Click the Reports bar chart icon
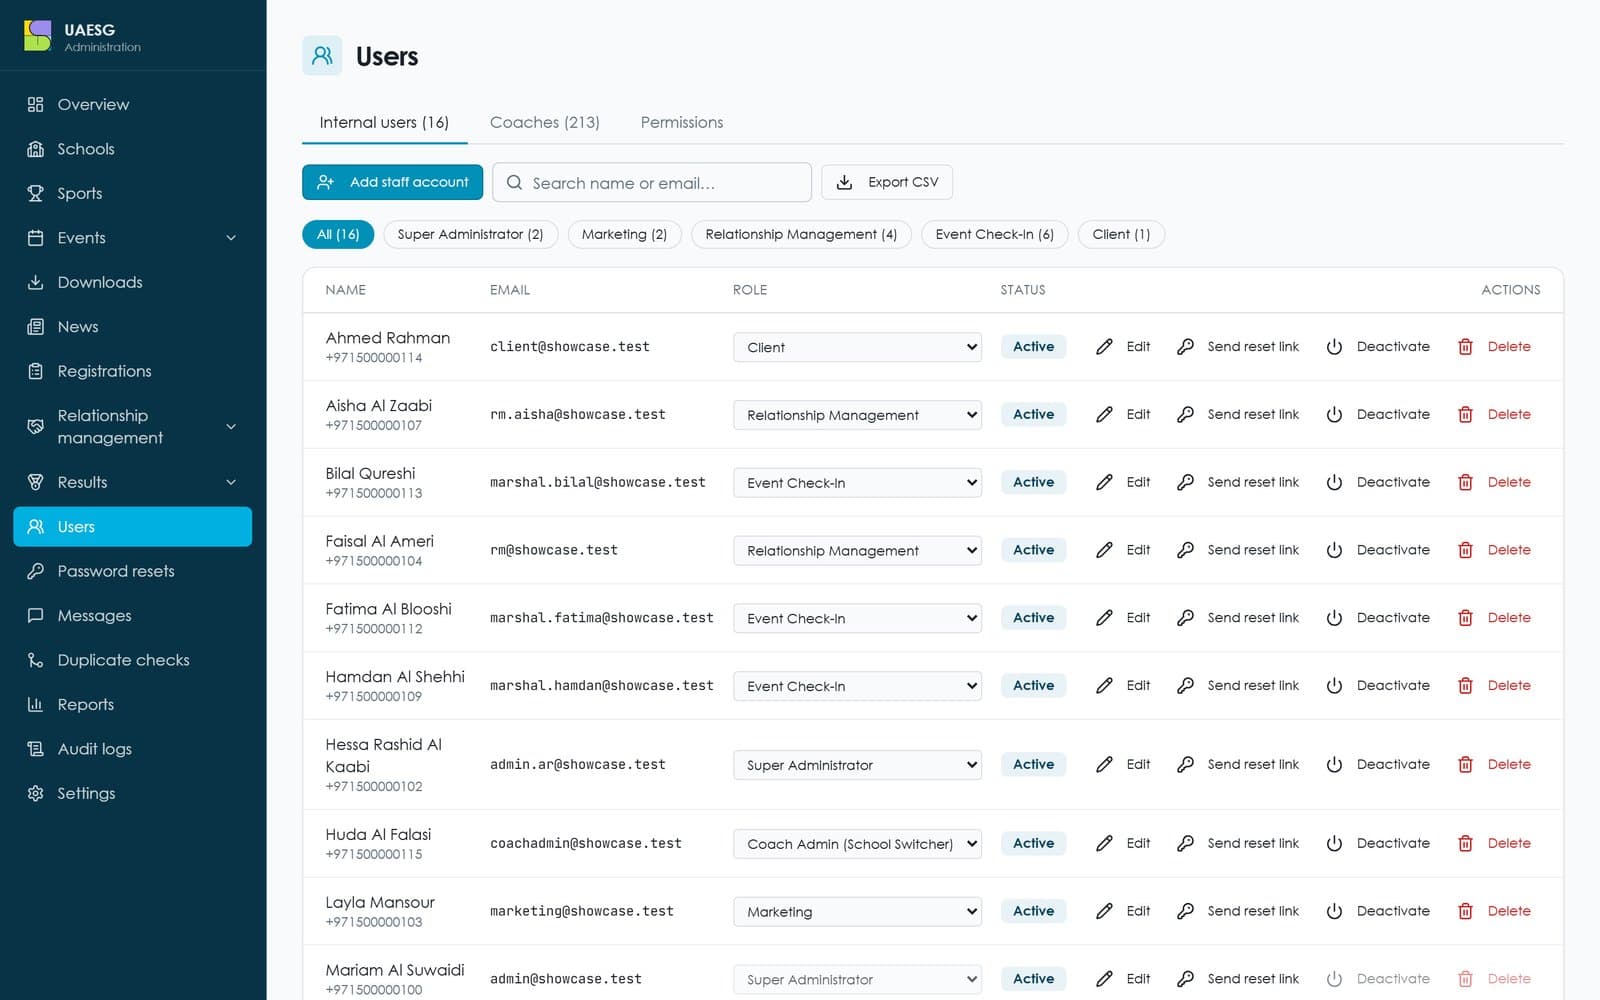The width and height of the screenshot is (1600, 1000). [36, 705]
